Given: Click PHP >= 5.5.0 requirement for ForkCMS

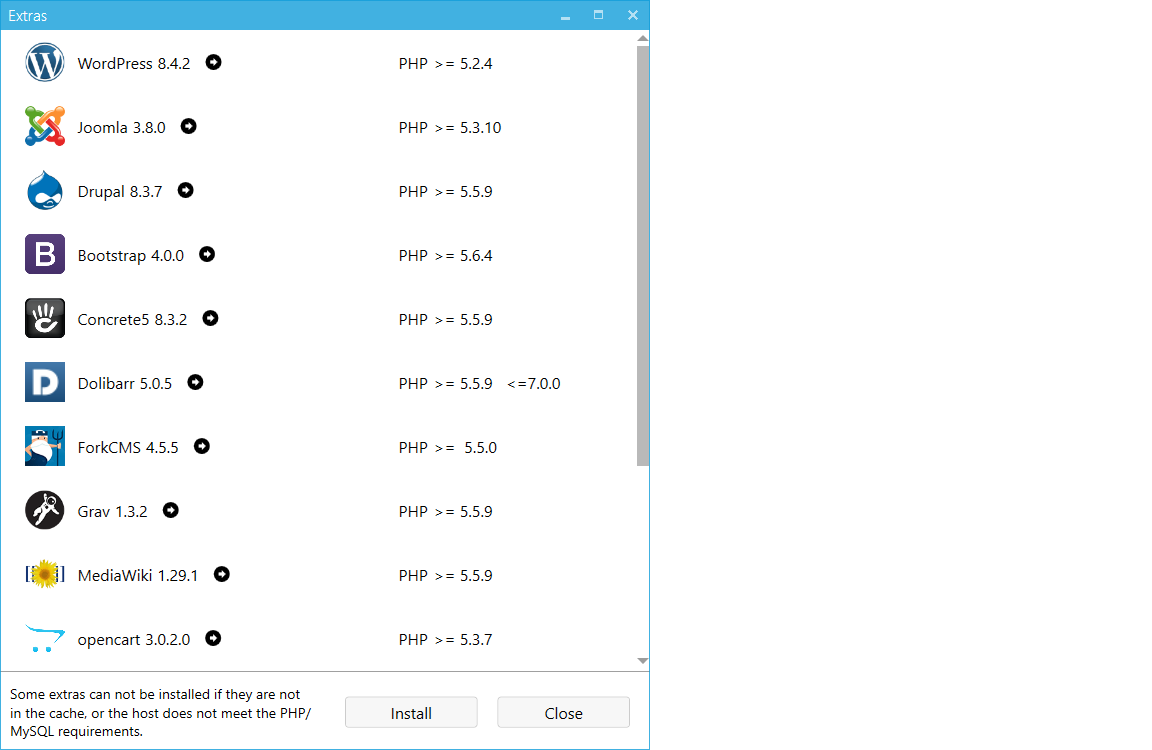Looking at the screenshot, I should [x=447, y=447].
